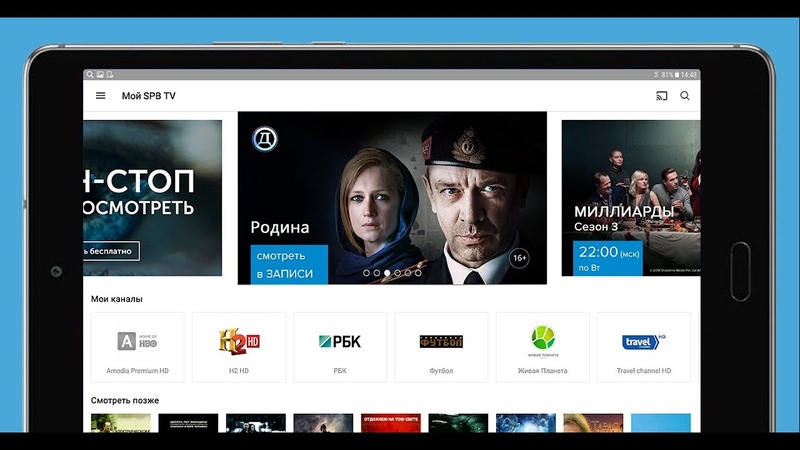Open Футбол channel tile
800x450 pixels.
click(441, 347)
